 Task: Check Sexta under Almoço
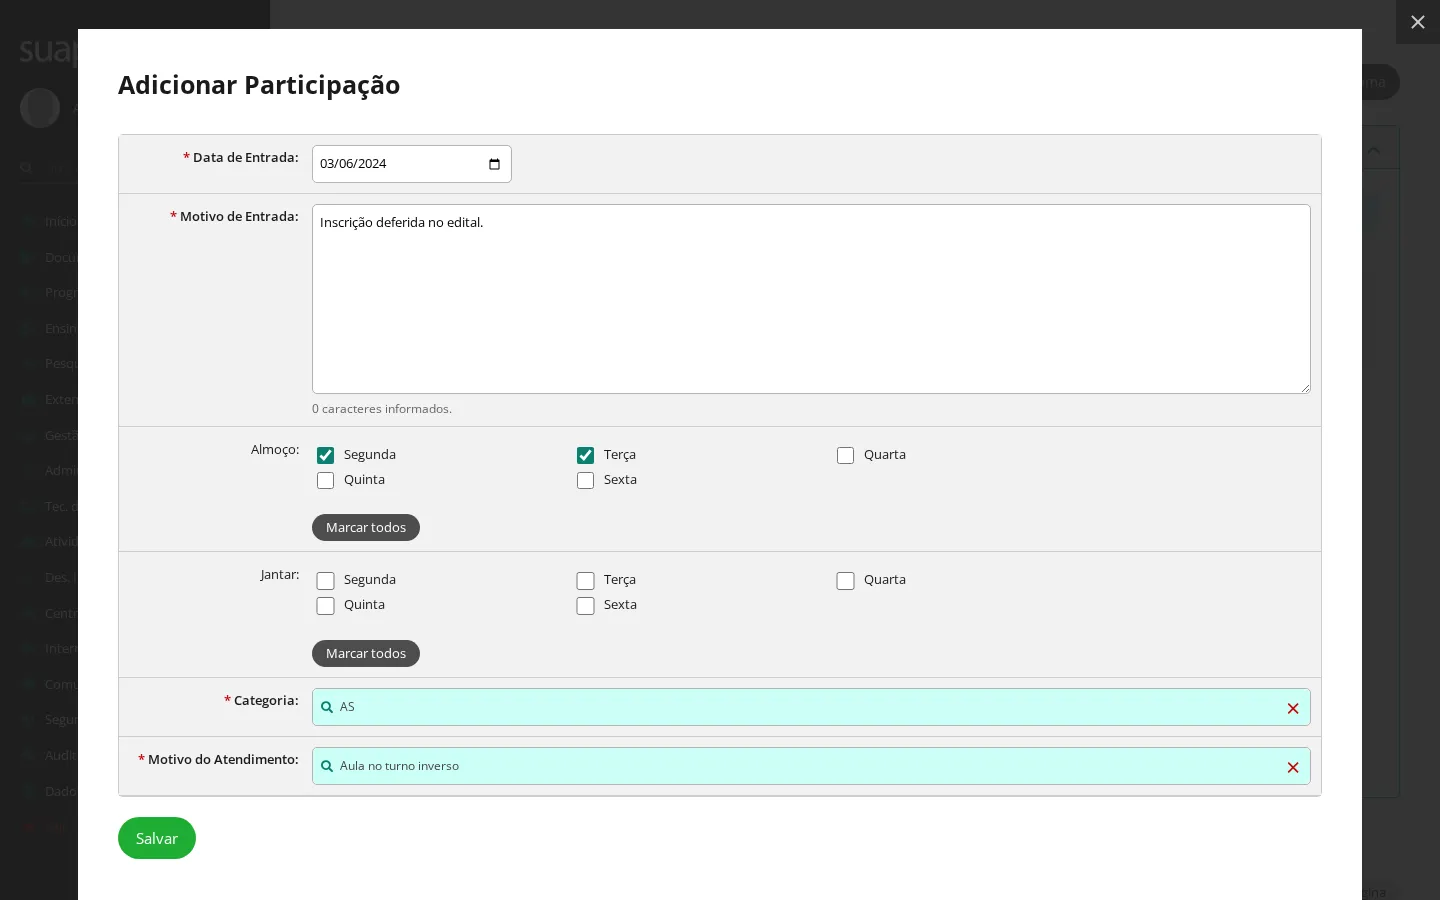click(585, 480)
